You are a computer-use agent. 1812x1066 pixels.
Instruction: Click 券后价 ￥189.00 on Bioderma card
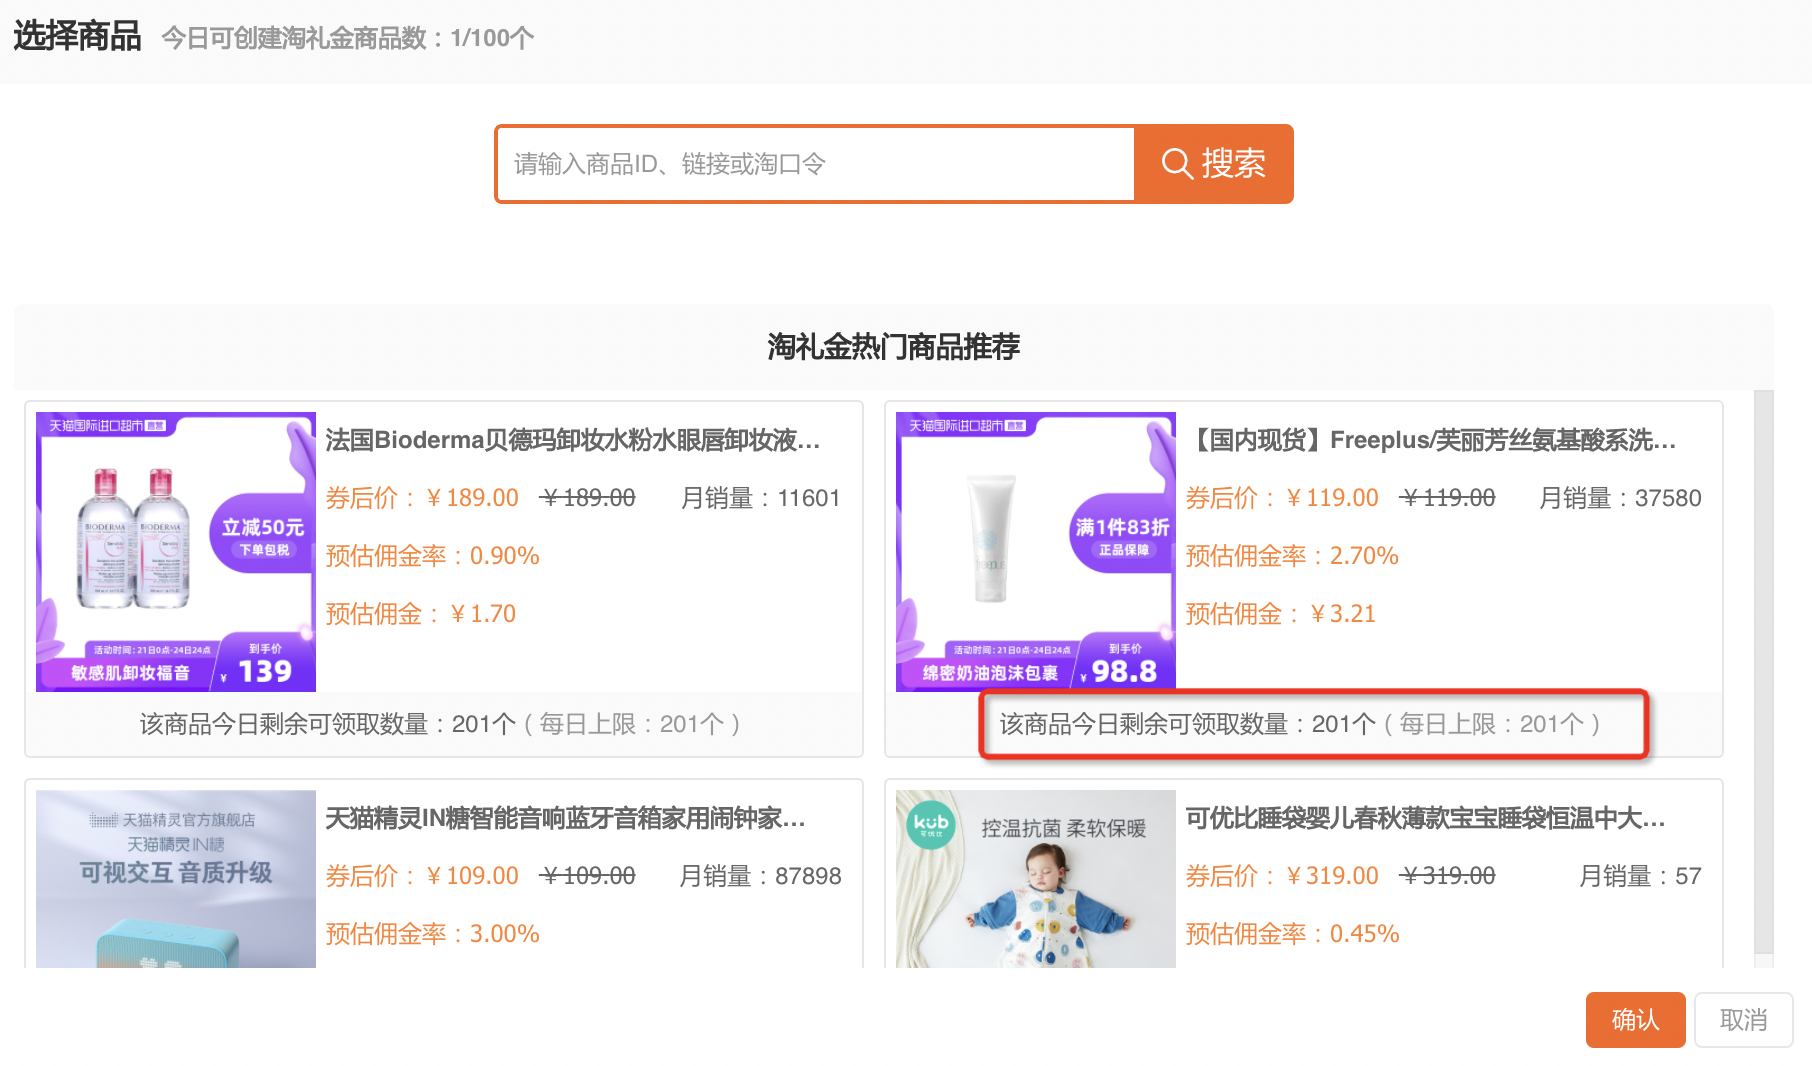click(422, 498)
